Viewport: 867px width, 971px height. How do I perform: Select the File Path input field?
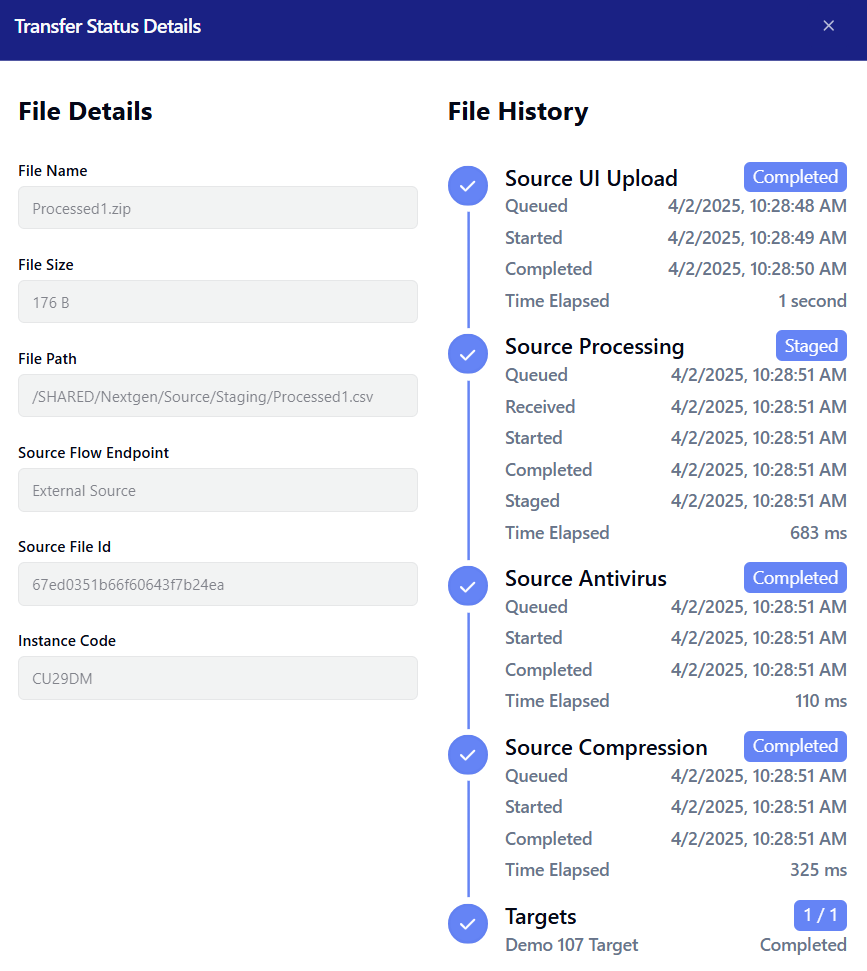click(217, 396)
